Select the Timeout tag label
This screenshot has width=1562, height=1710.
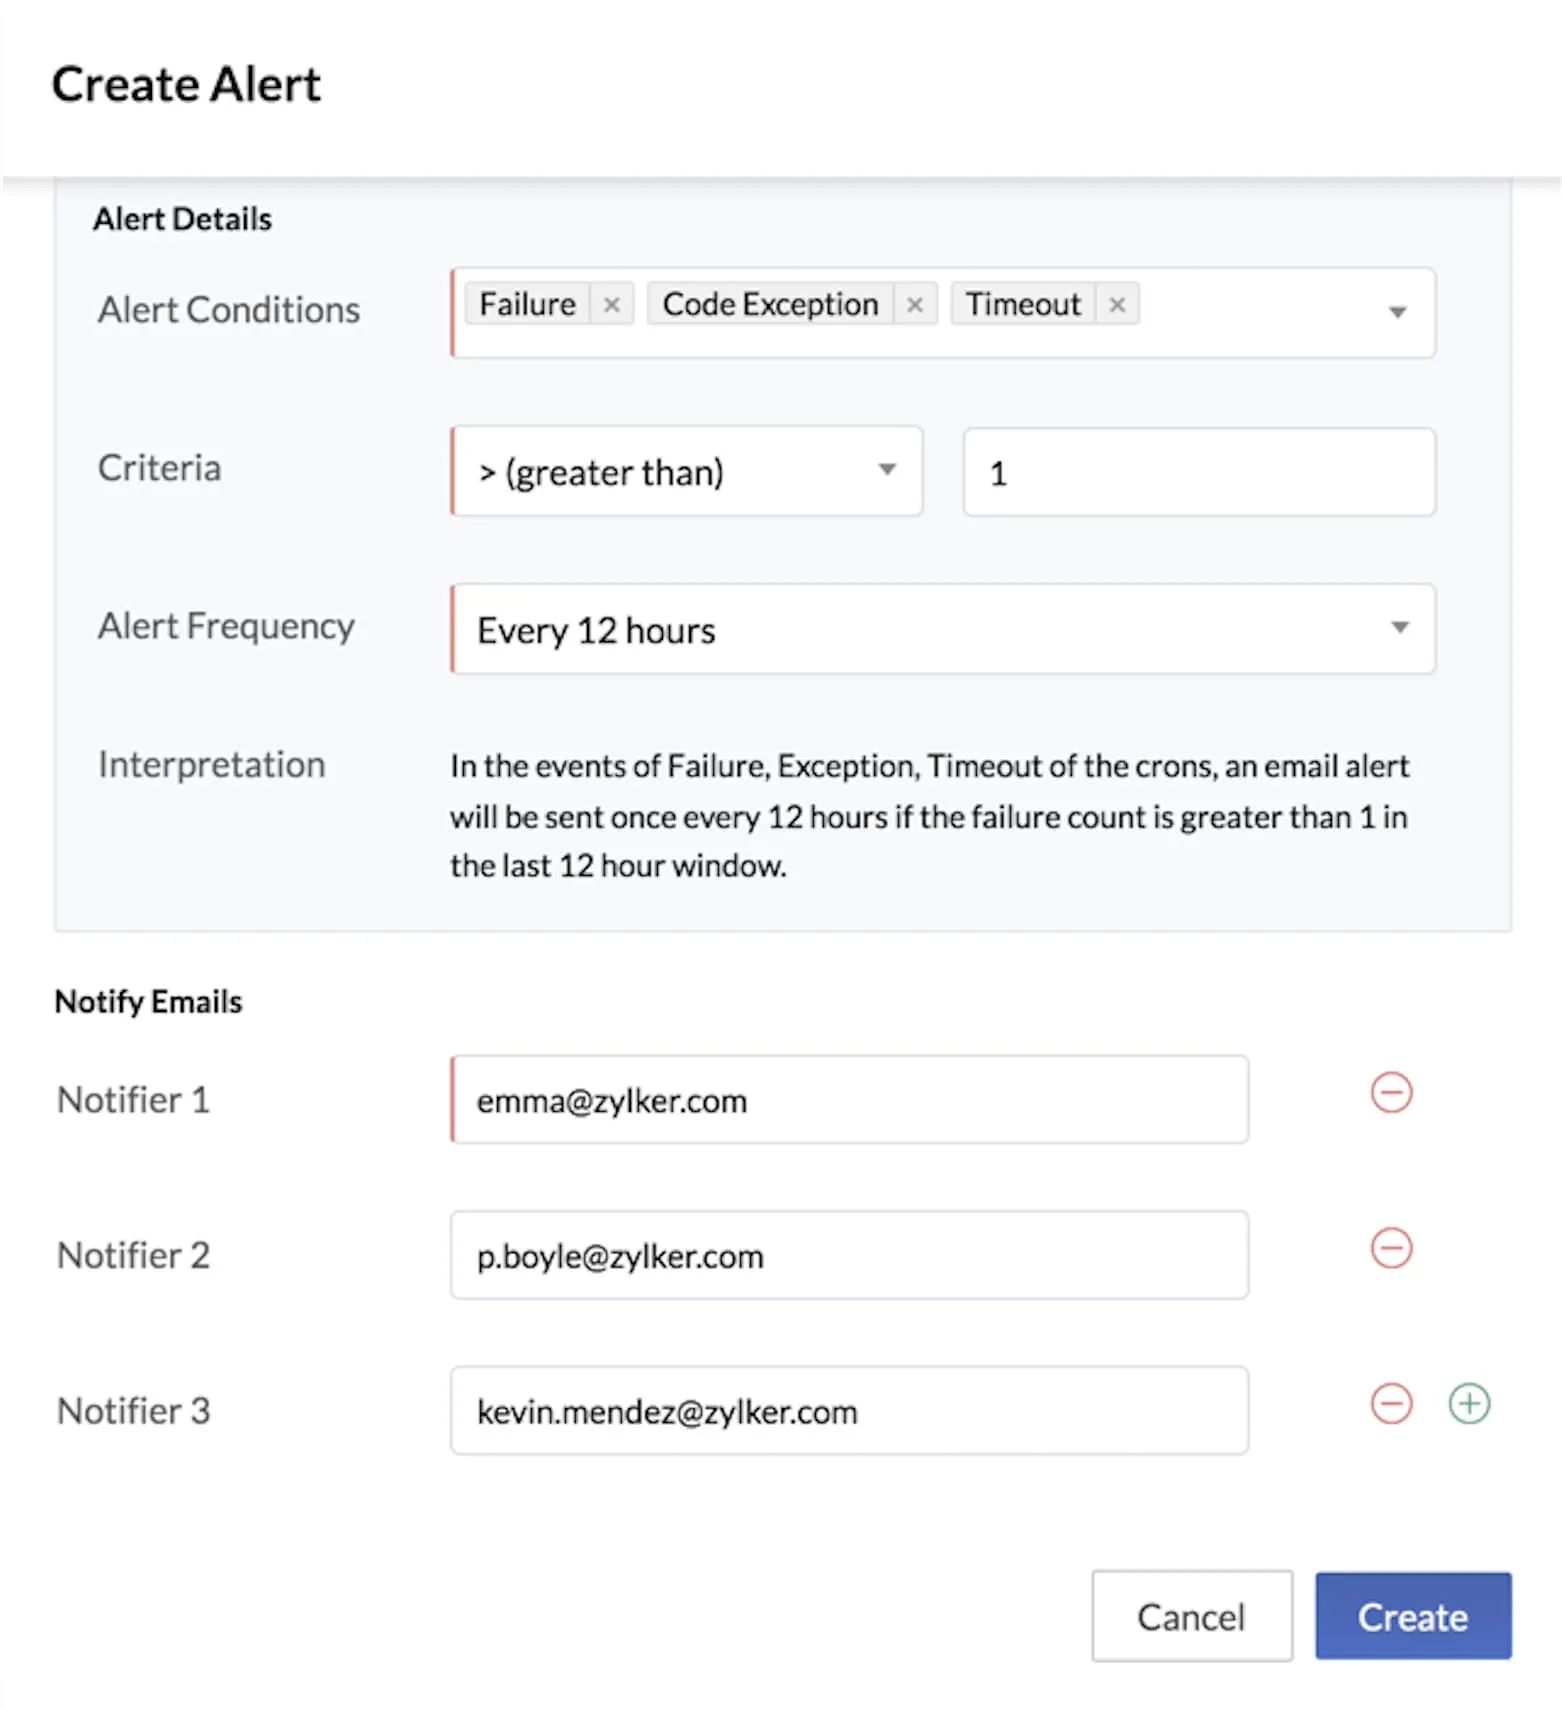point(1023,304)
